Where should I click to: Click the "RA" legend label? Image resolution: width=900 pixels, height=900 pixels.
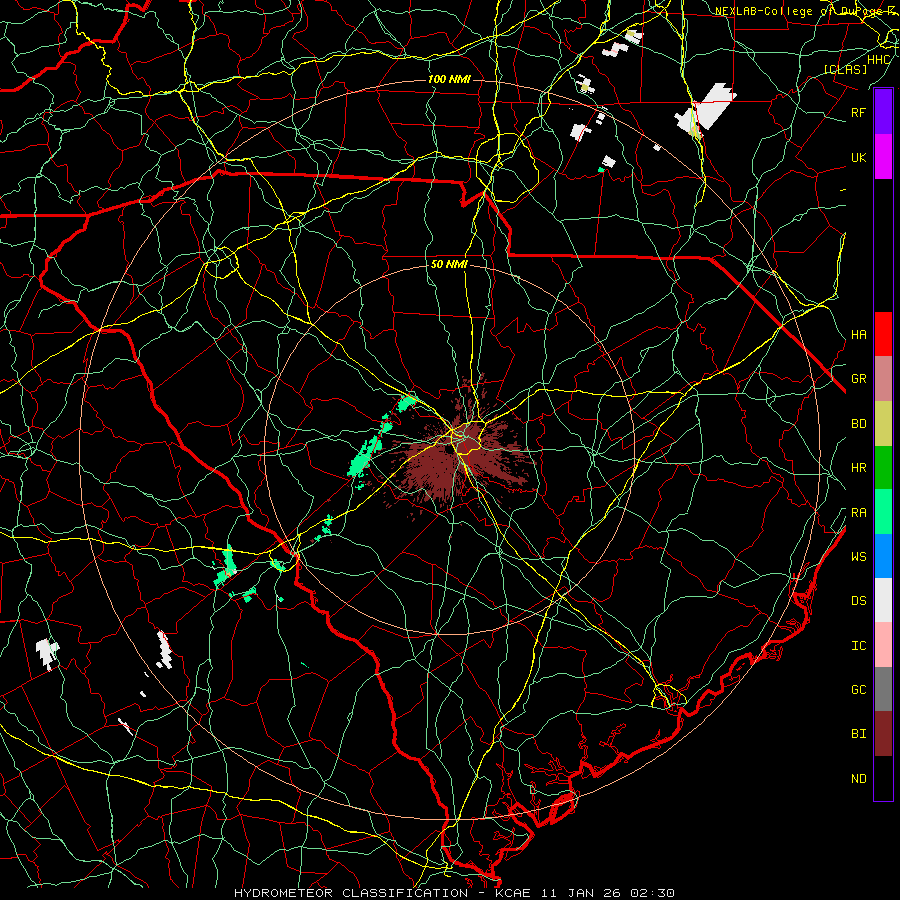(x=858, y=512)
